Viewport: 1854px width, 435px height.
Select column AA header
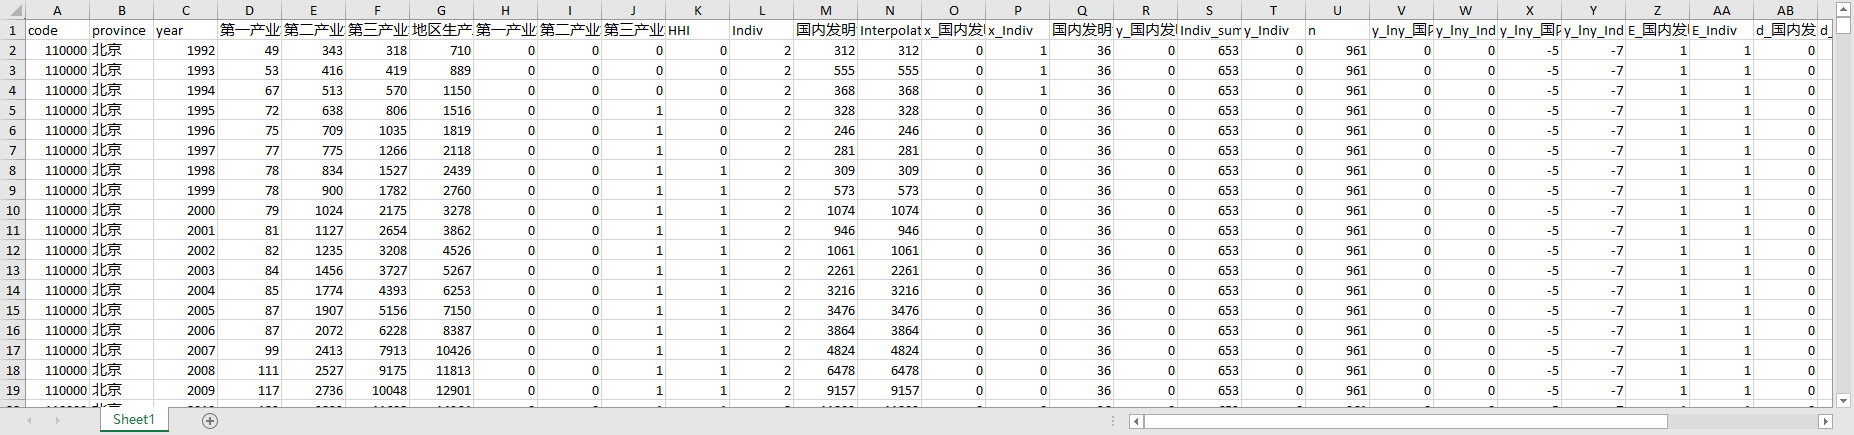point(1721,10)
